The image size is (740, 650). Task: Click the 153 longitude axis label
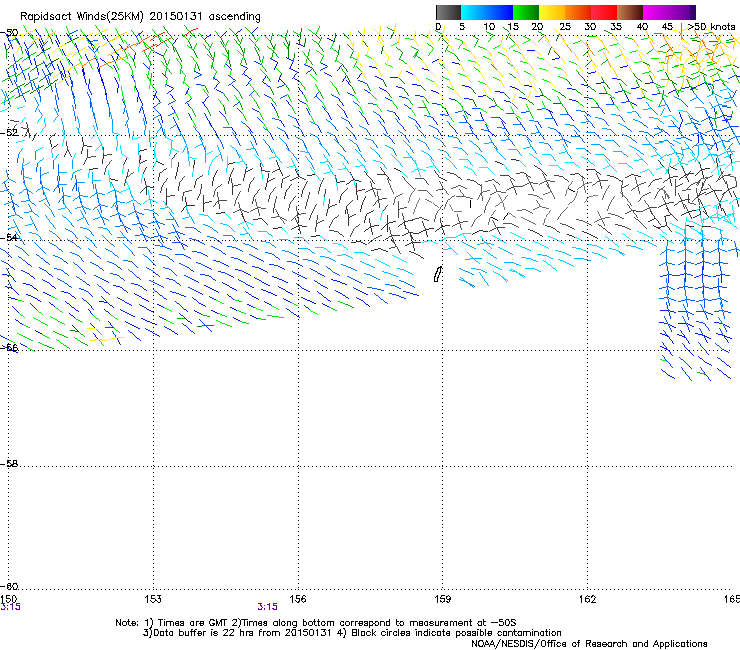click(x=153, y=599)
